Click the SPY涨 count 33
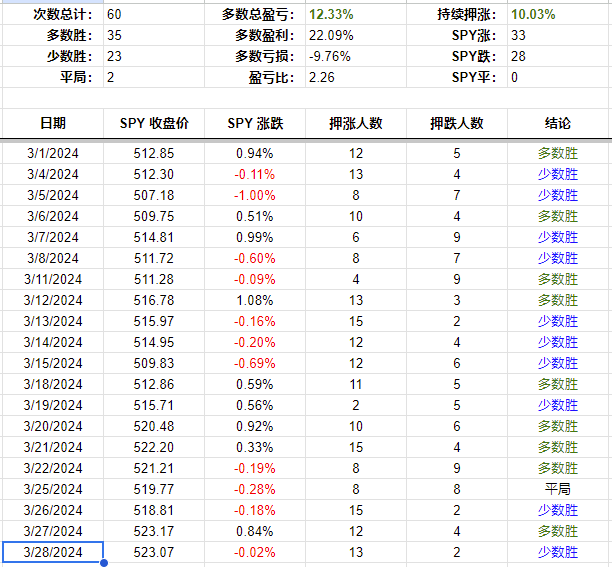The width and height of the screenshot is (612, 567). pyautogui.click(x=558, y=36)
